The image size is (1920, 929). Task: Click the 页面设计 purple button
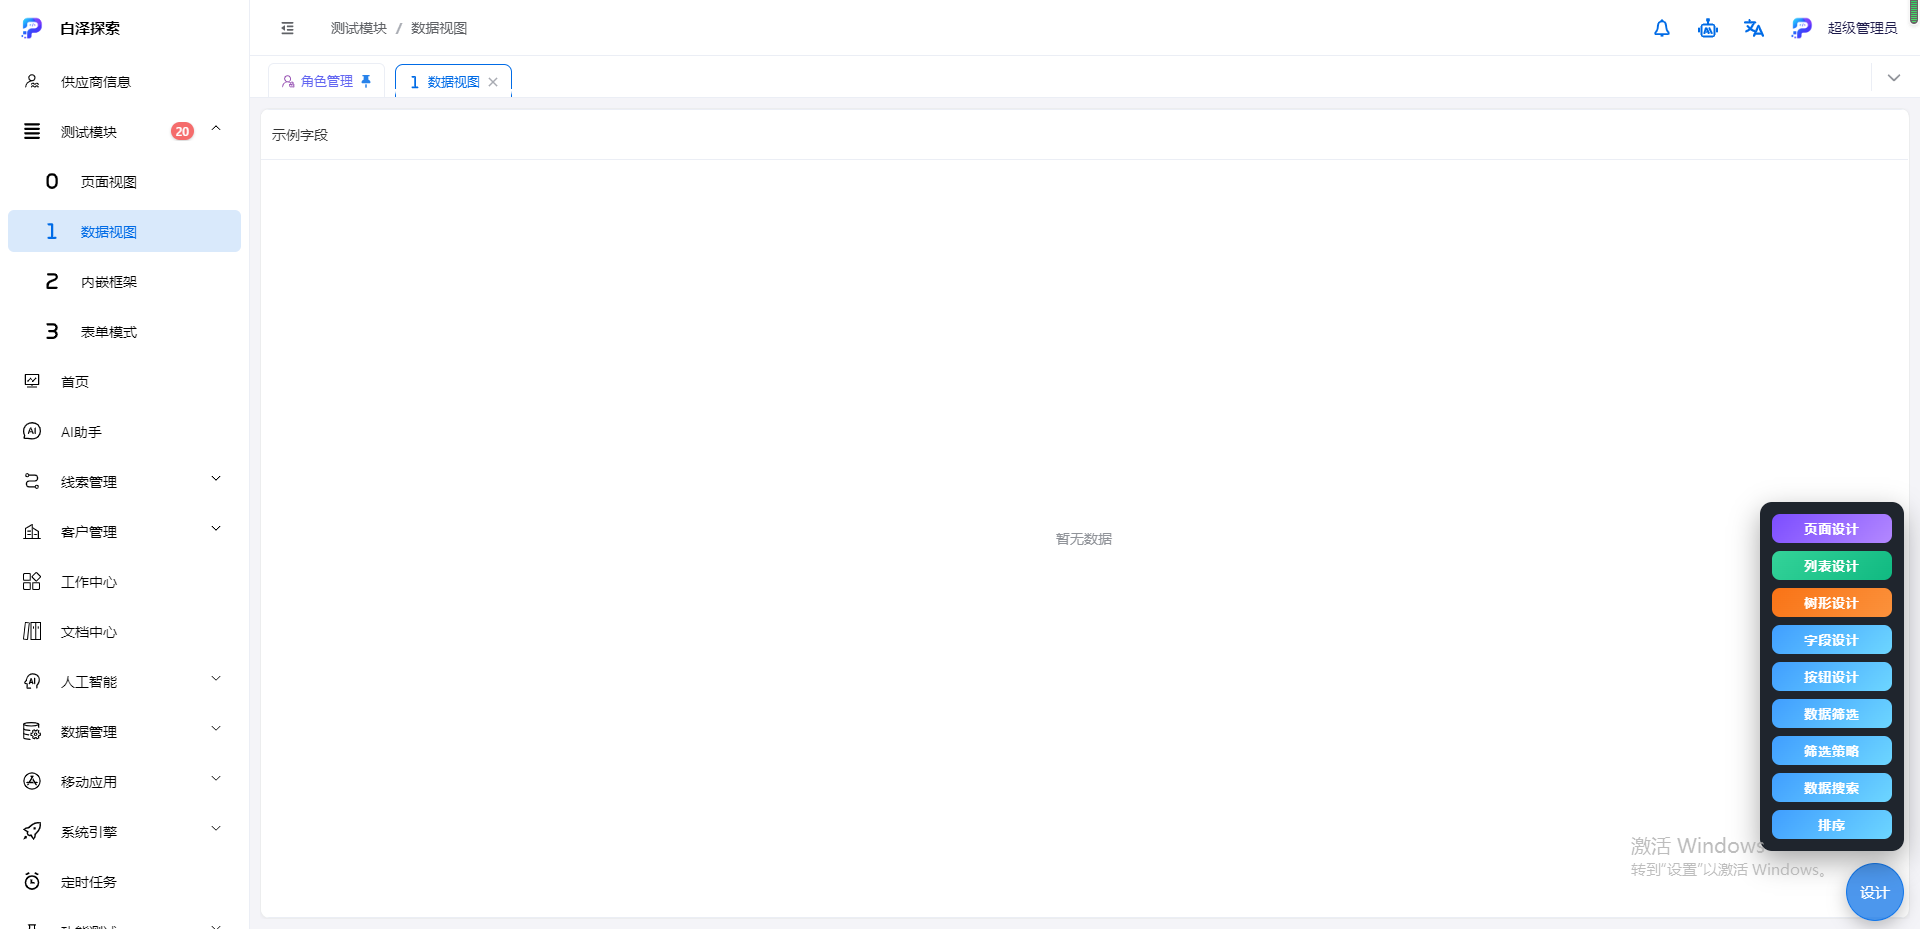pos(1831,529)
